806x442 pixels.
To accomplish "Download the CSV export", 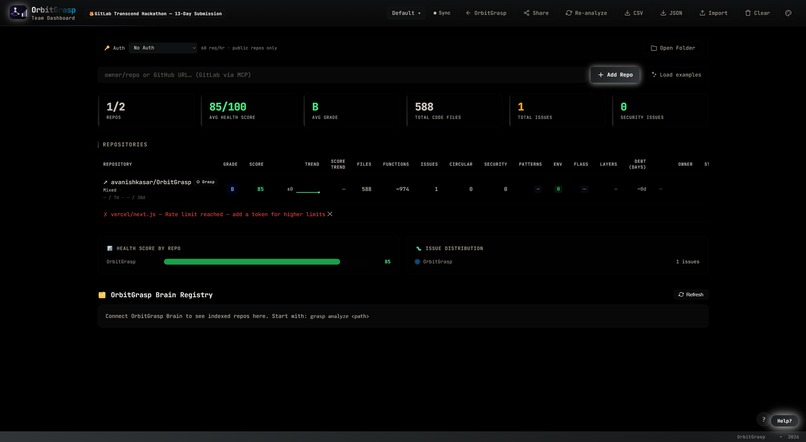I will click(x=633, y=13).
